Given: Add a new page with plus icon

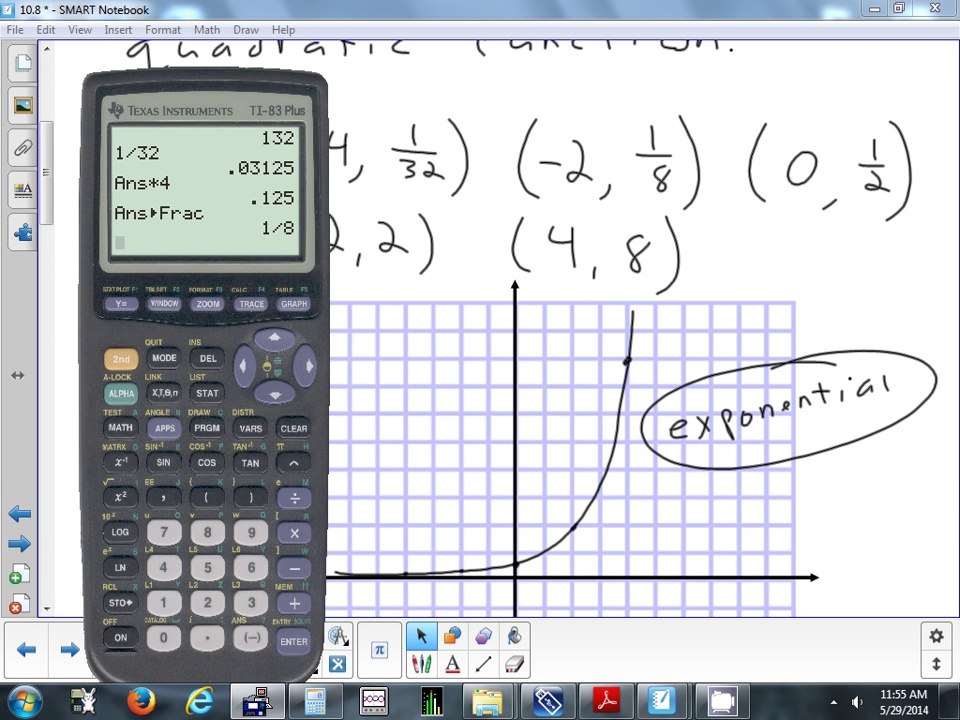Looking at the screenshot, I should click(19, 574).
